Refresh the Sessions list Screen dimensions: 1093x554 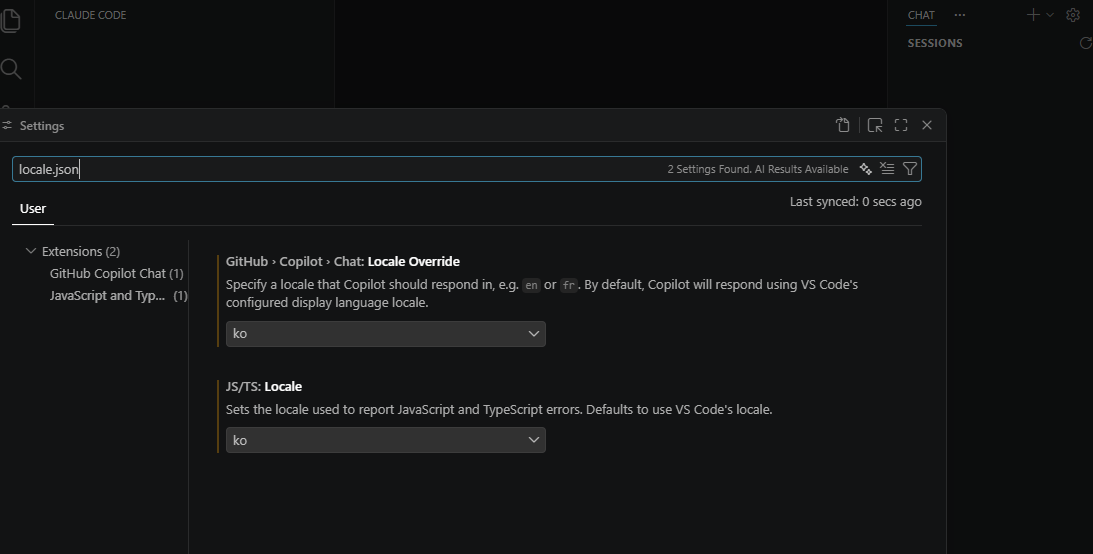(x=1085, y=43)
